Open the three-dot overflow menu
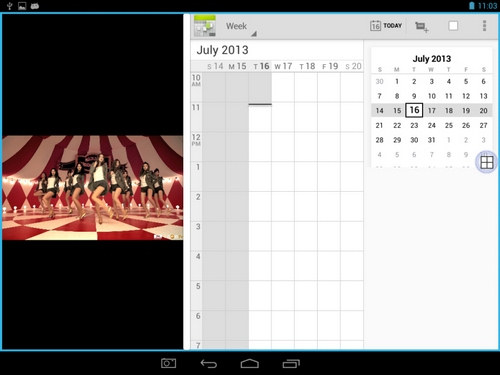 (484, 26)
